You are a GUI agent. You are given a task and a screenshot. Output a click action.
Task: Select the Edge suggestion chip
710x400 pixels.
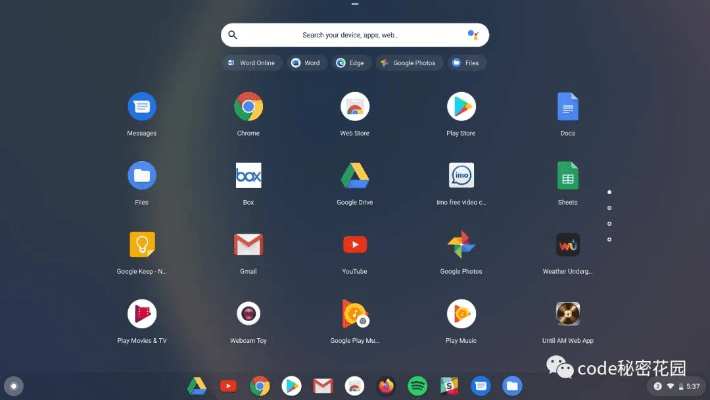pyautogui.click(x=351, y=63)
